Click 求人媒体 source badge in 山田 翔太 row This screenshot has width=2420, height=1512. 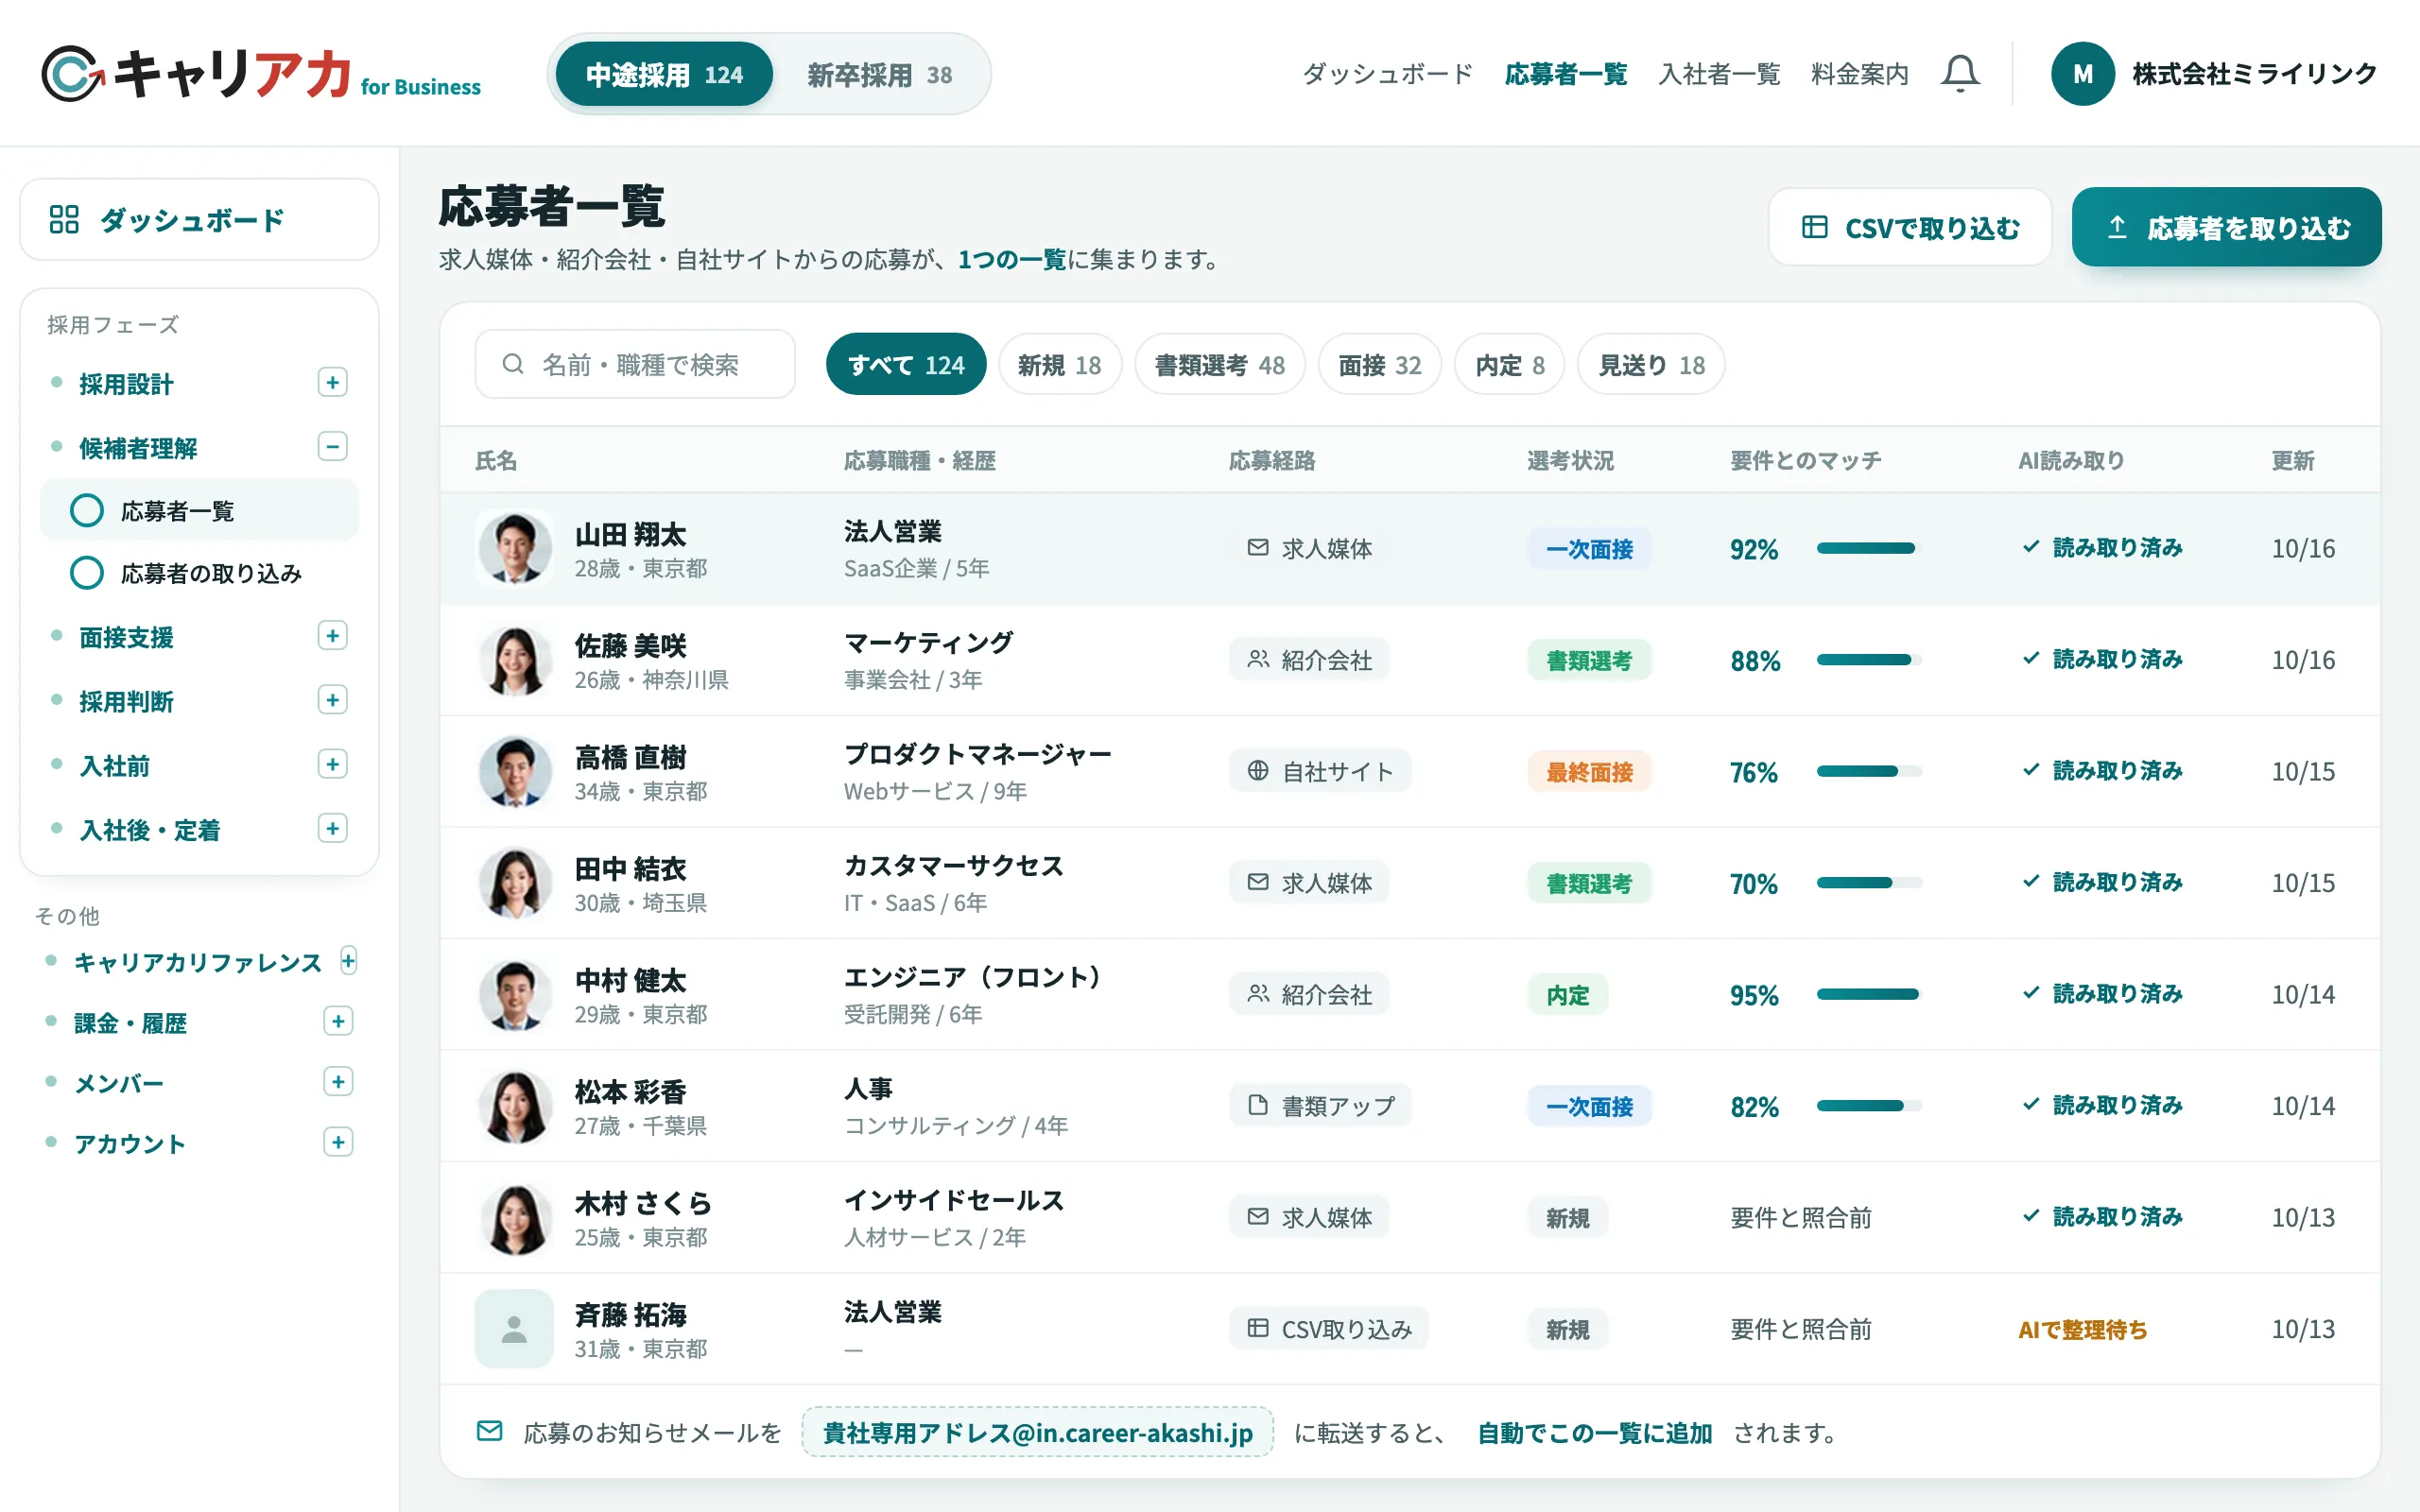(x=1309, y=548)
